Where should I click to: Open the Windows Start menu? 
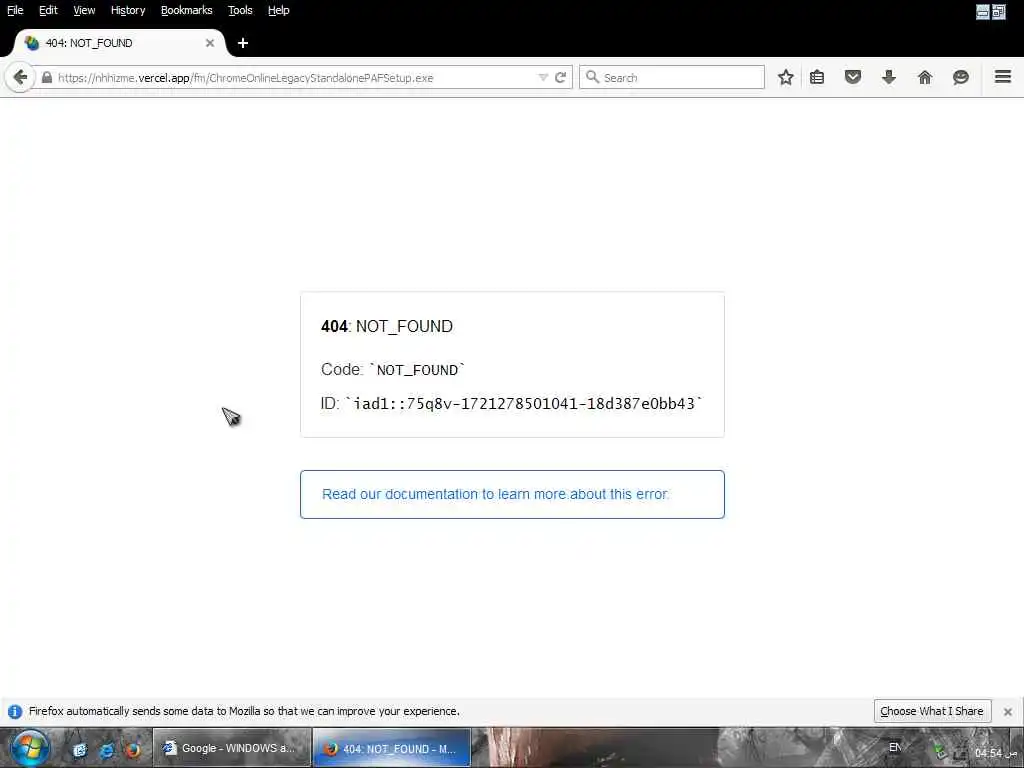[x=29, y=748]
